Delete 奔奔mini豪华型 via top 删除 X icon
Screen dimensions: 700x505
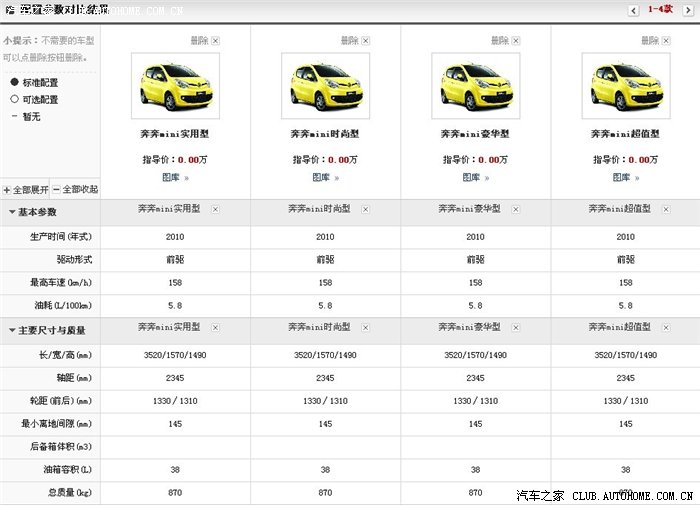[516, 41]
